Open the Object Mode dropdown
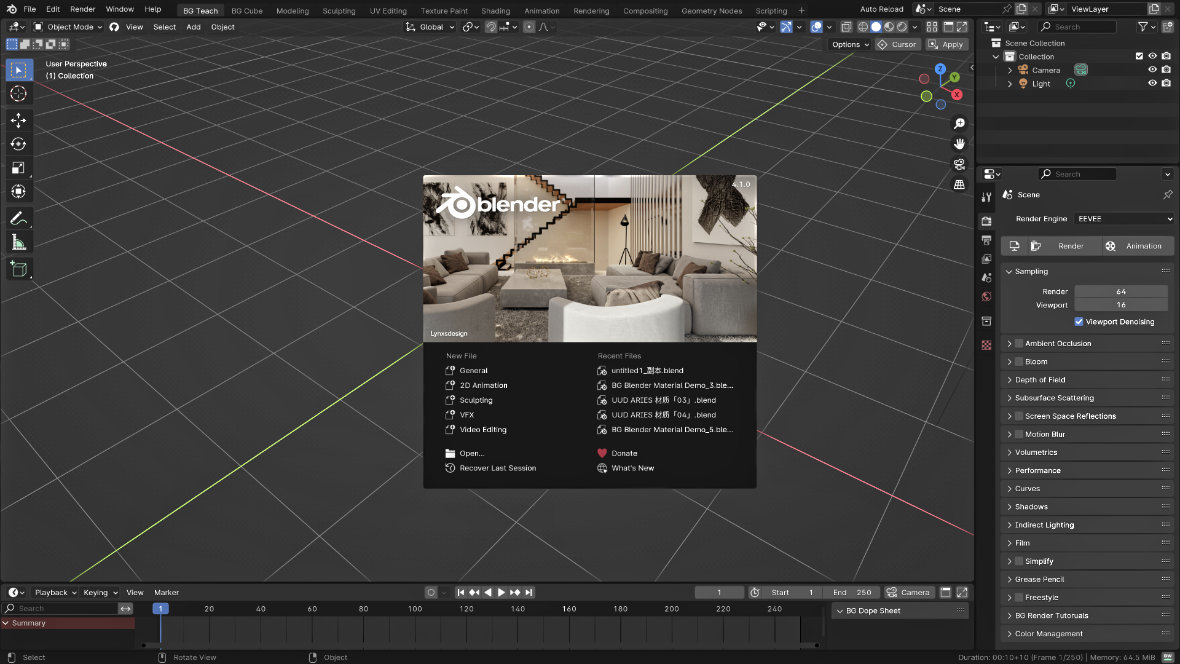 click(x=68, y=27)
